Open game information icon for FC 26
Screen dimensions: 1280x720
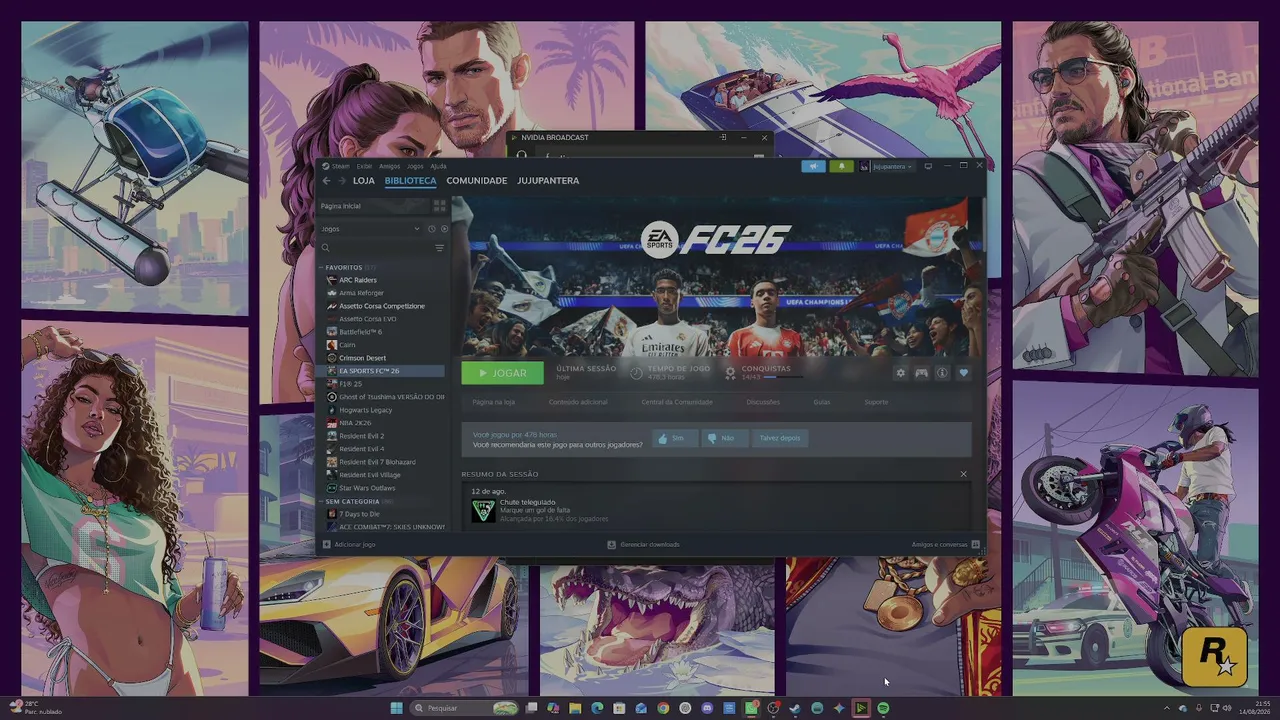(x=942, y=373)
